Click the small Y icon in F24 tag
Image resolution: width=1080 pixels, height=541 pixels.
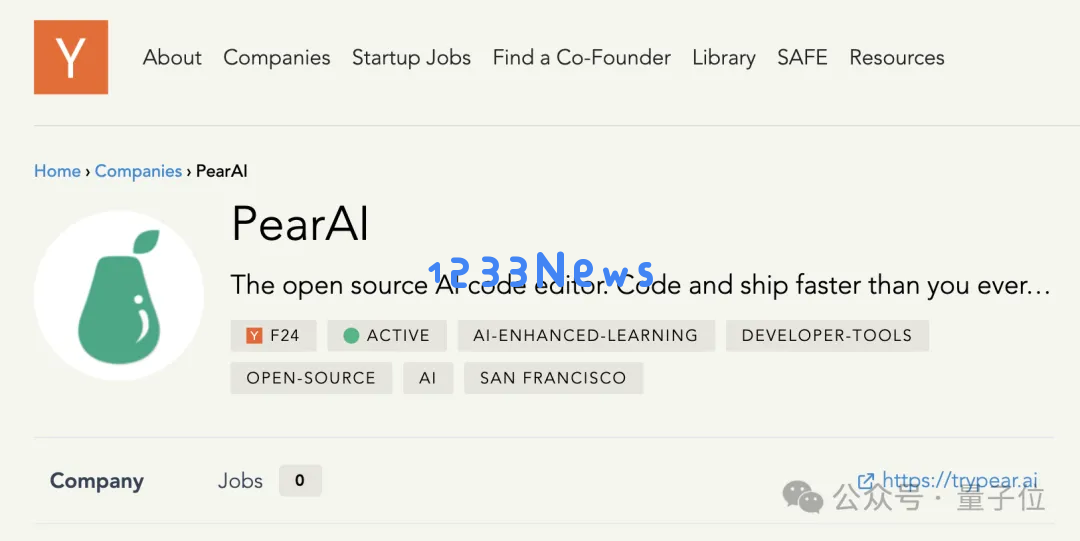[x=254, y=336]
